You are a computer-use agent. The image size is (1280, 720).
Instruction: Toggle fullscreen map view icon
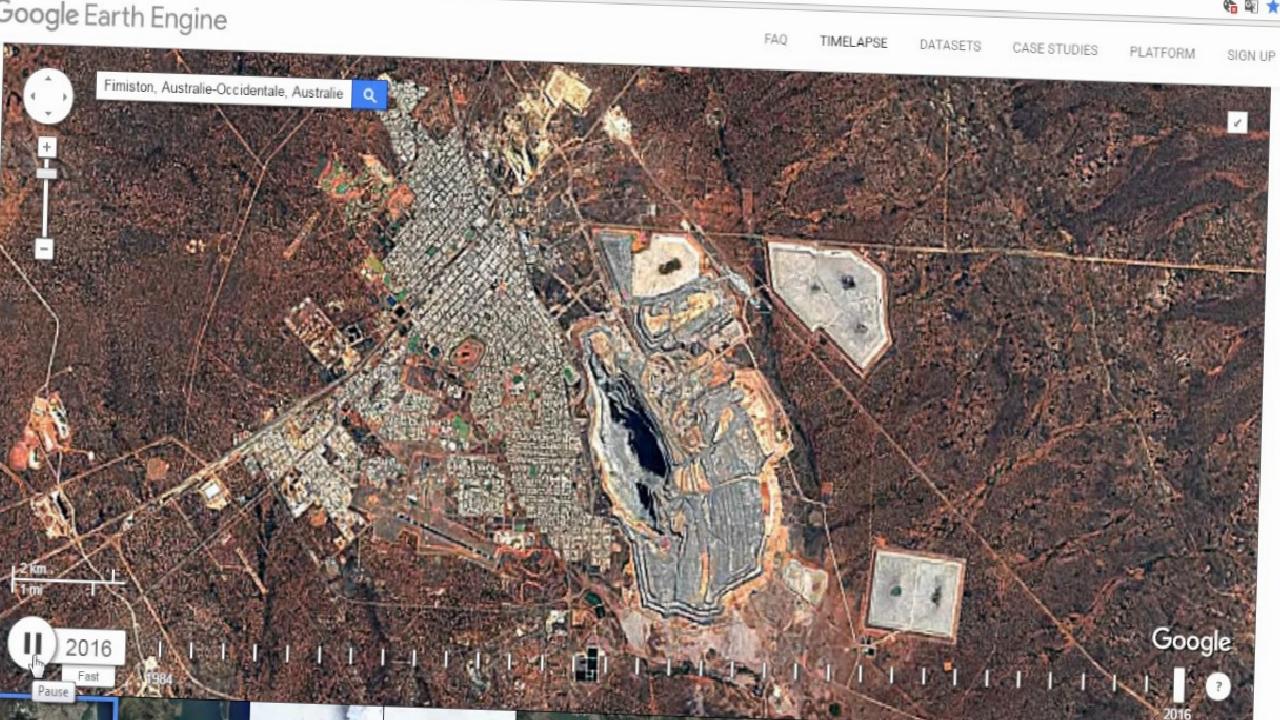click(1237, 122)
